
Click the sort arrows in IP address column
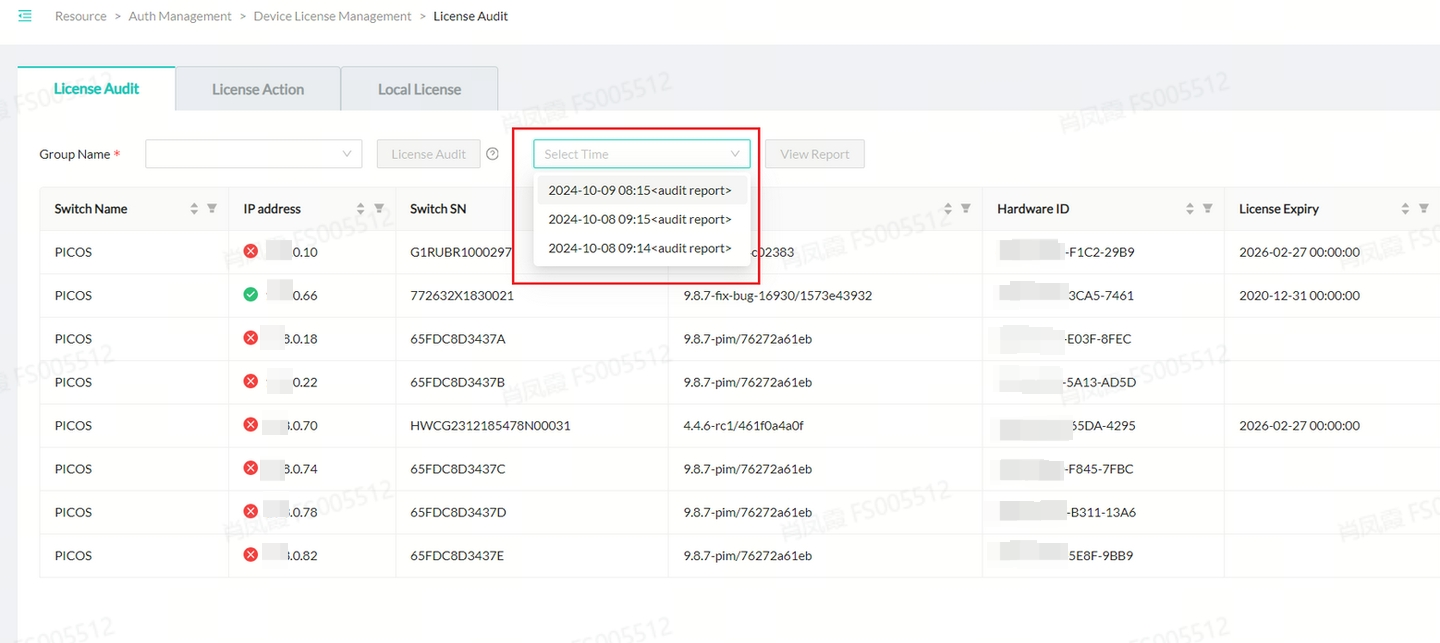pos(361,209)
